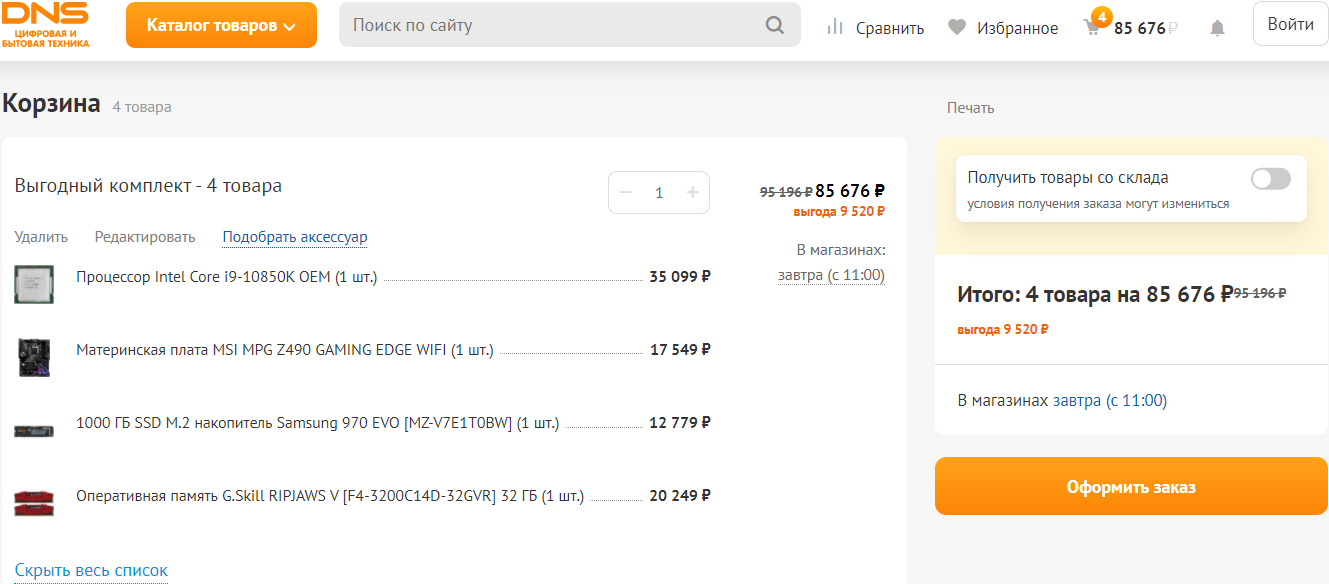Viewport: 1329px width, 584px height.
Task: Click the Войти login button
Action: tap(1290, 24)
